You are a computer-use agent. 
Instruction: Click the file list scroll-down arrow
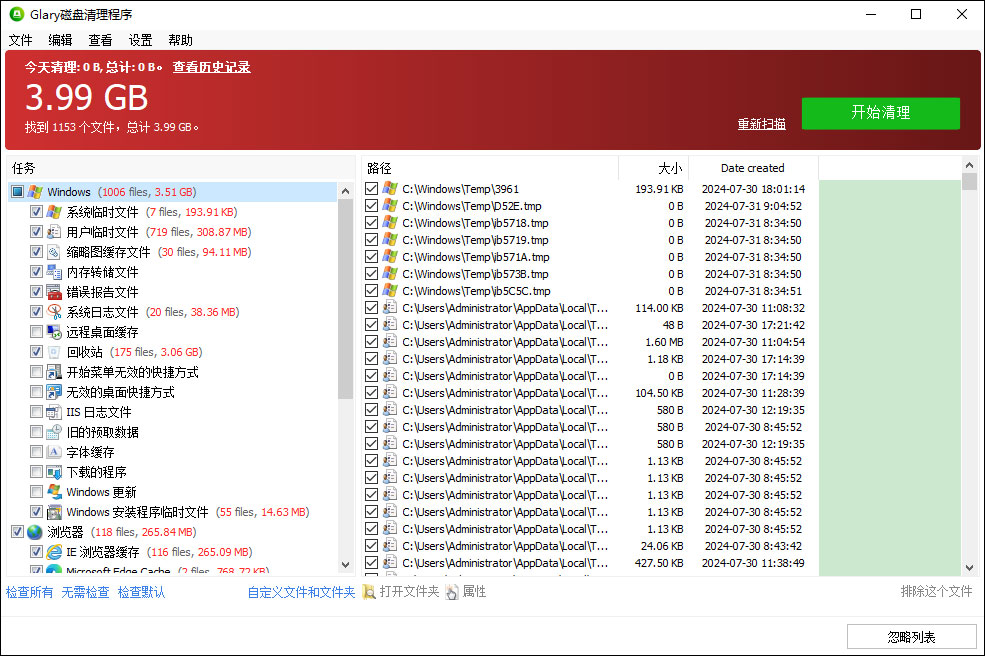969,567
